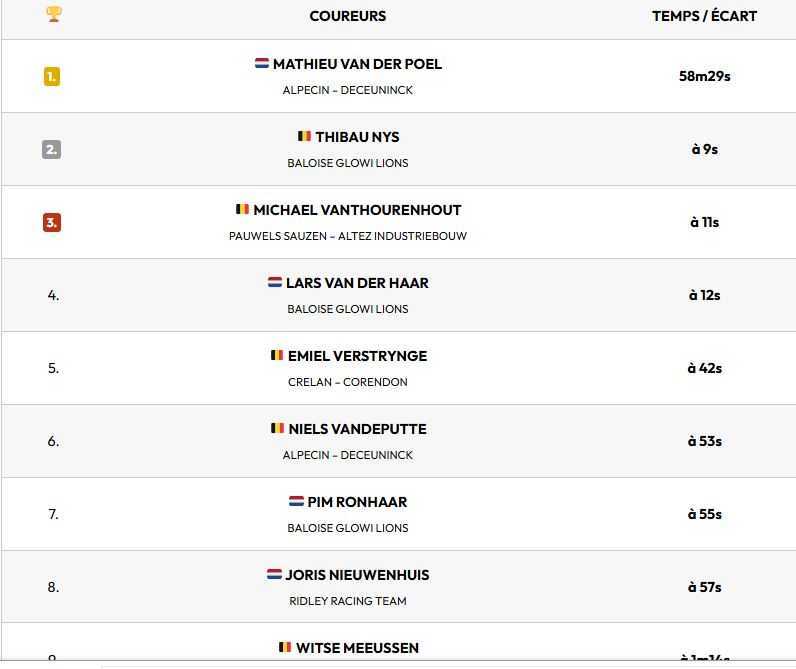Click the Pauwels Sauzen – Altez Industriebouw team
Screen dimensions: 796x669
point(348,236)
